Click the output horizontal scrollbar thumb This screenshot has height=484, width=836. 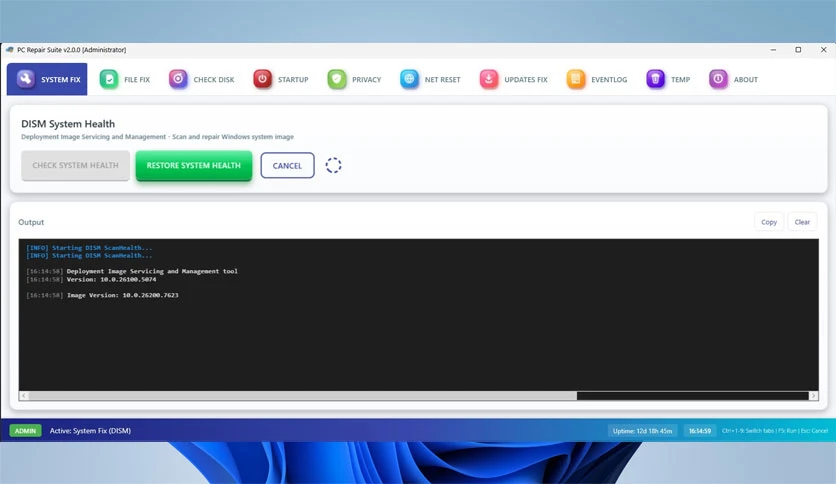(303, 396)
